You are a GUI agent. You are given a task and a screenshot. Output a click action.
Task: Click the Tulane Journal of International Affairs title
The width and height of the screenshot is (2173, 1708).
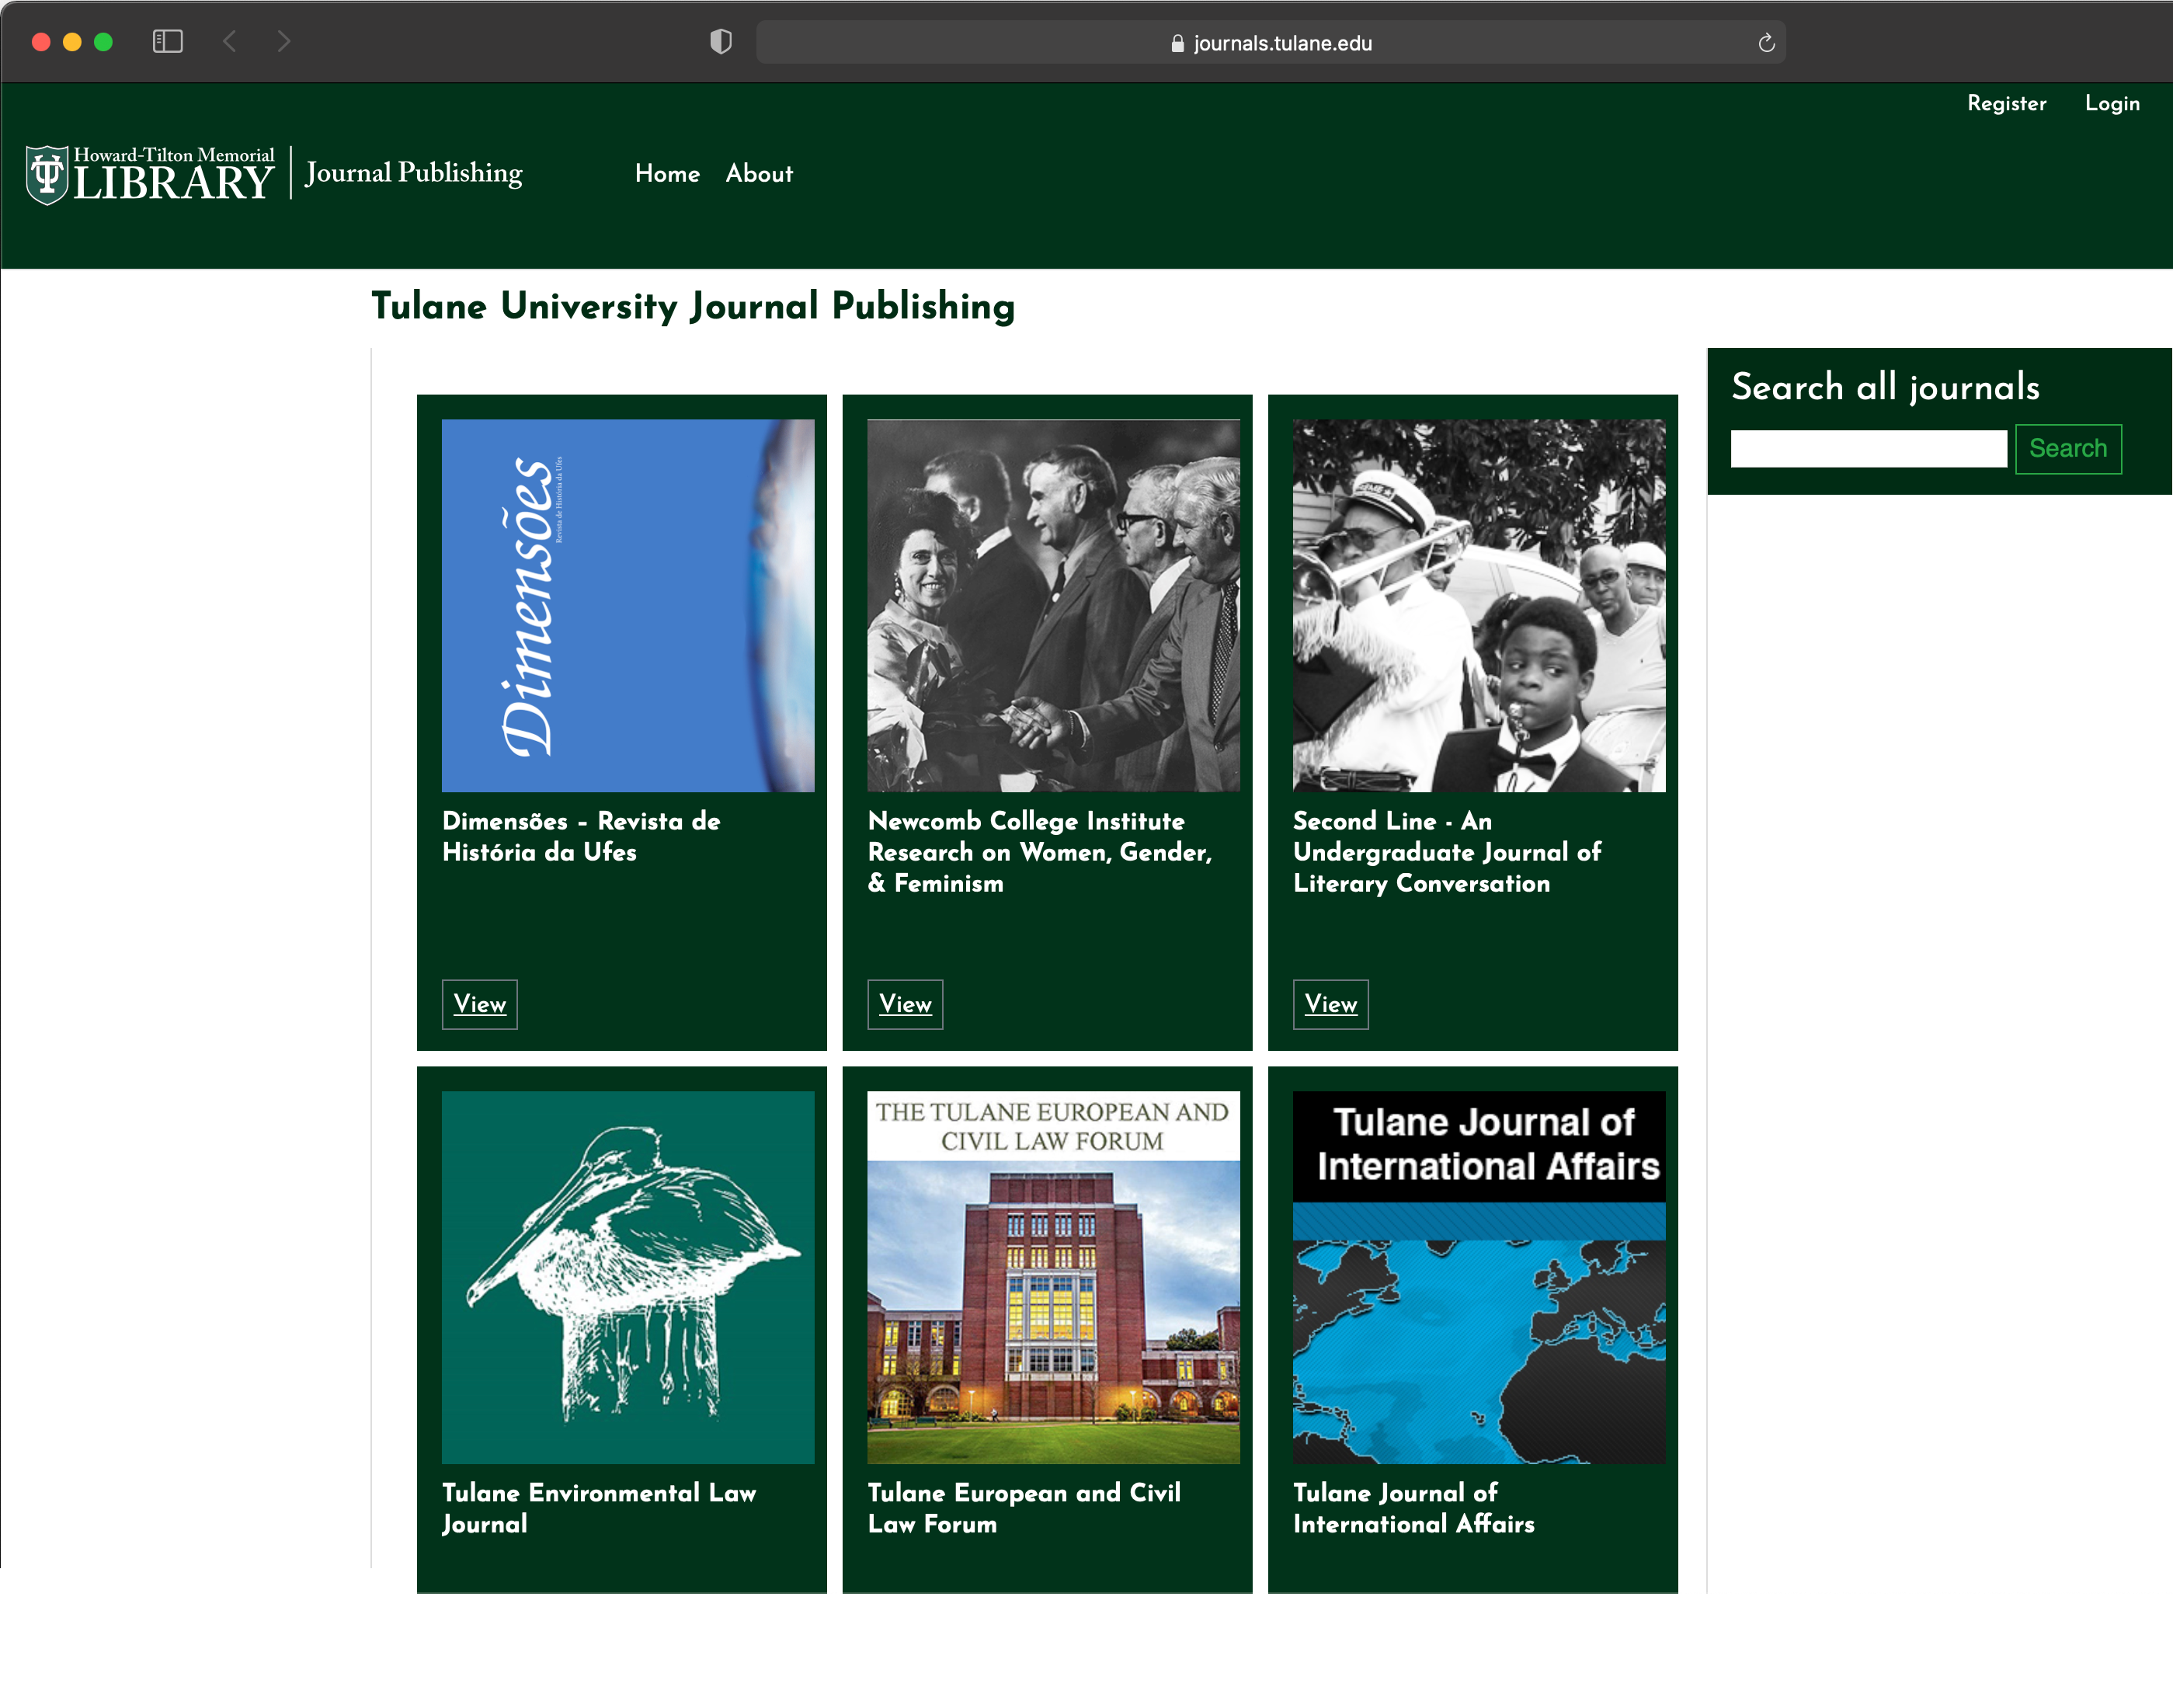(1413, 1508)
